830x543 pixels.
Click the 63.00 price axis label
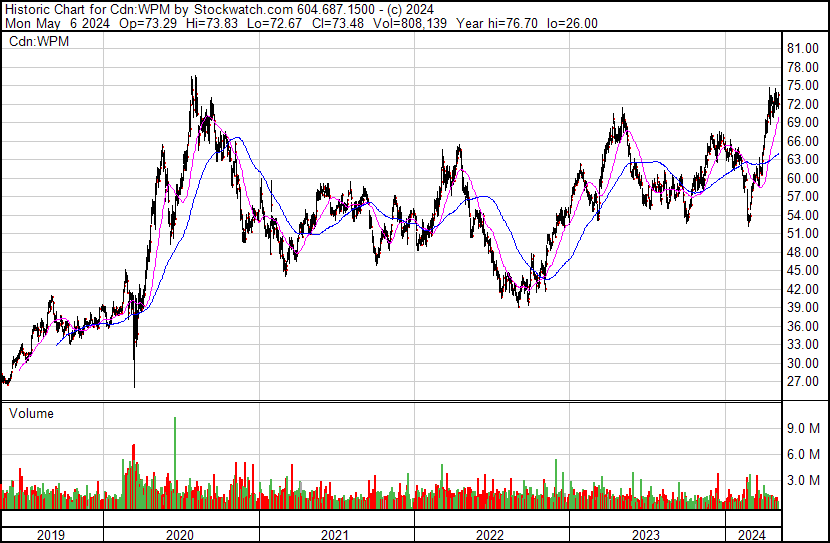803,159
